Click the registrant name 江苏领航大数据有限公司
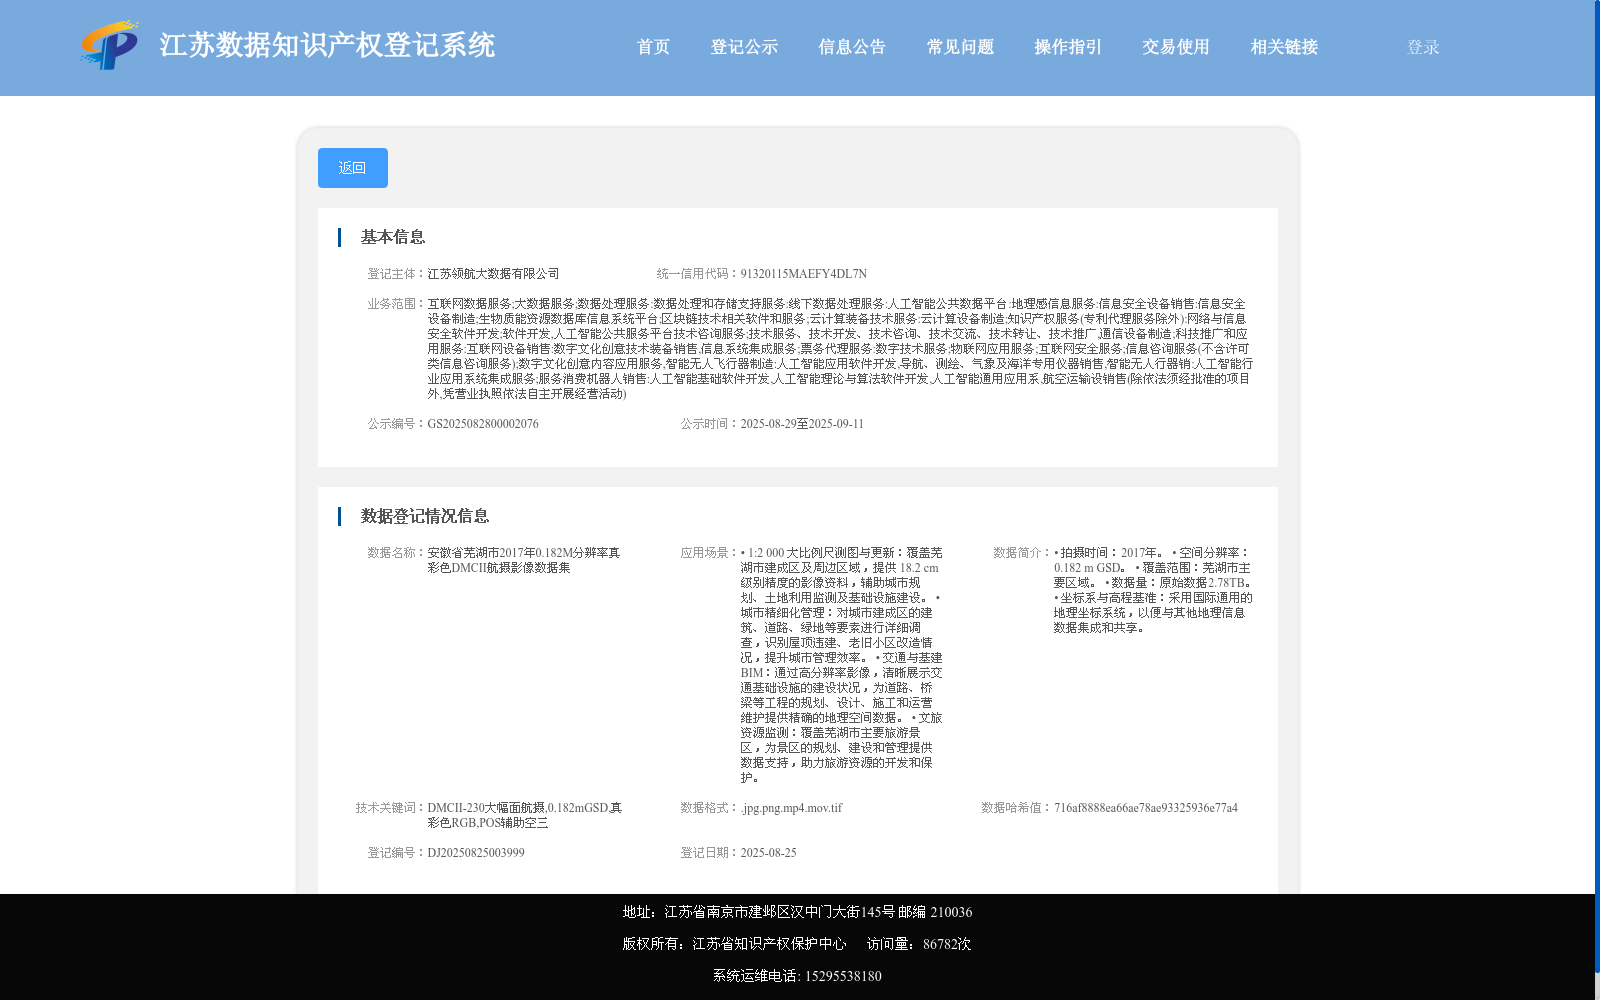The image size is (1600, 1000). click(x=493, y=274)
